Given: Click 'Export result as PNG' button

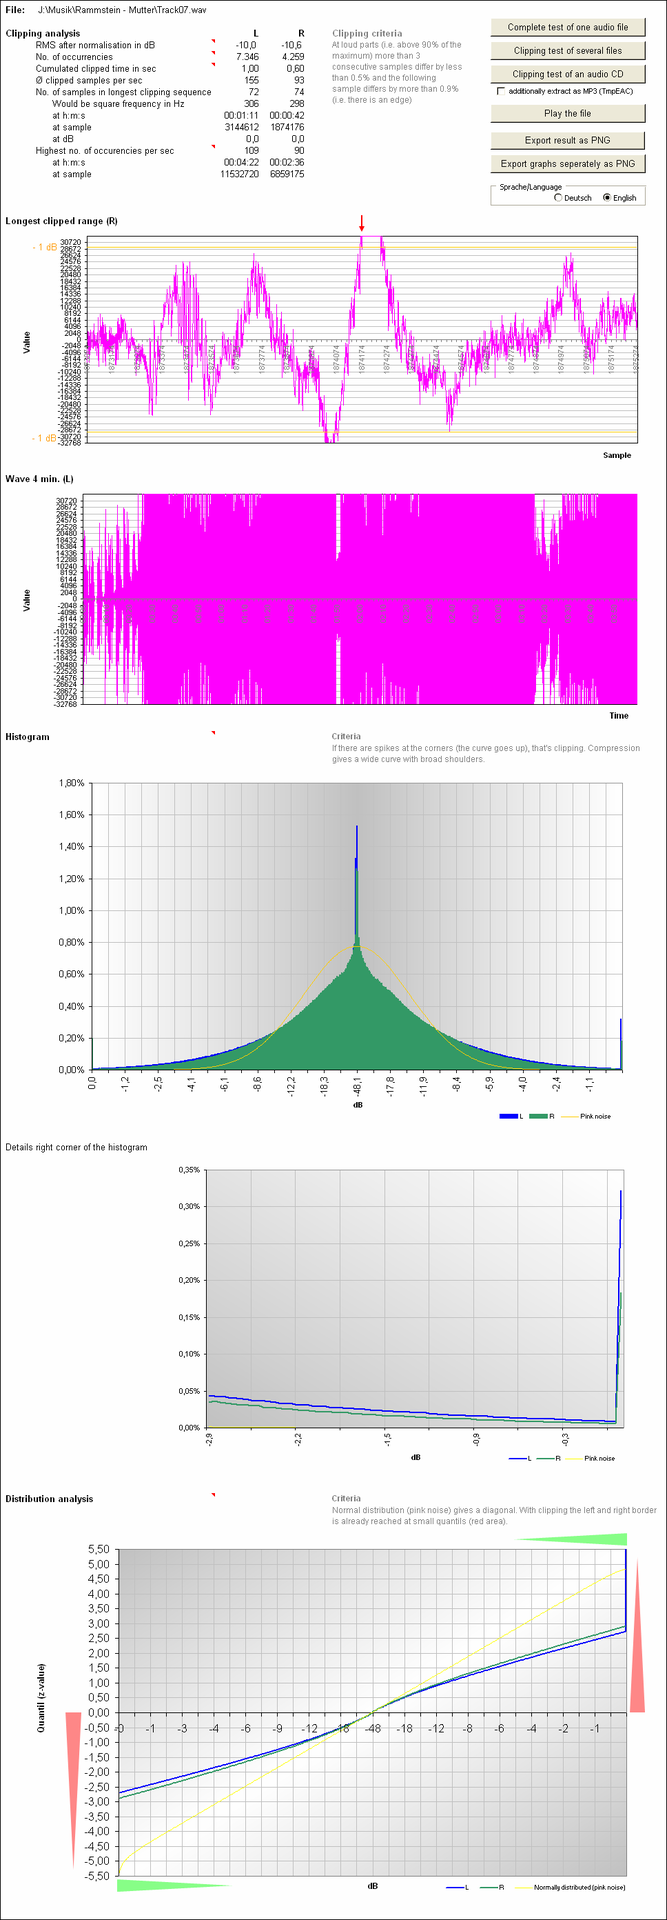Looking at the screenshot, I should (568, 140).
